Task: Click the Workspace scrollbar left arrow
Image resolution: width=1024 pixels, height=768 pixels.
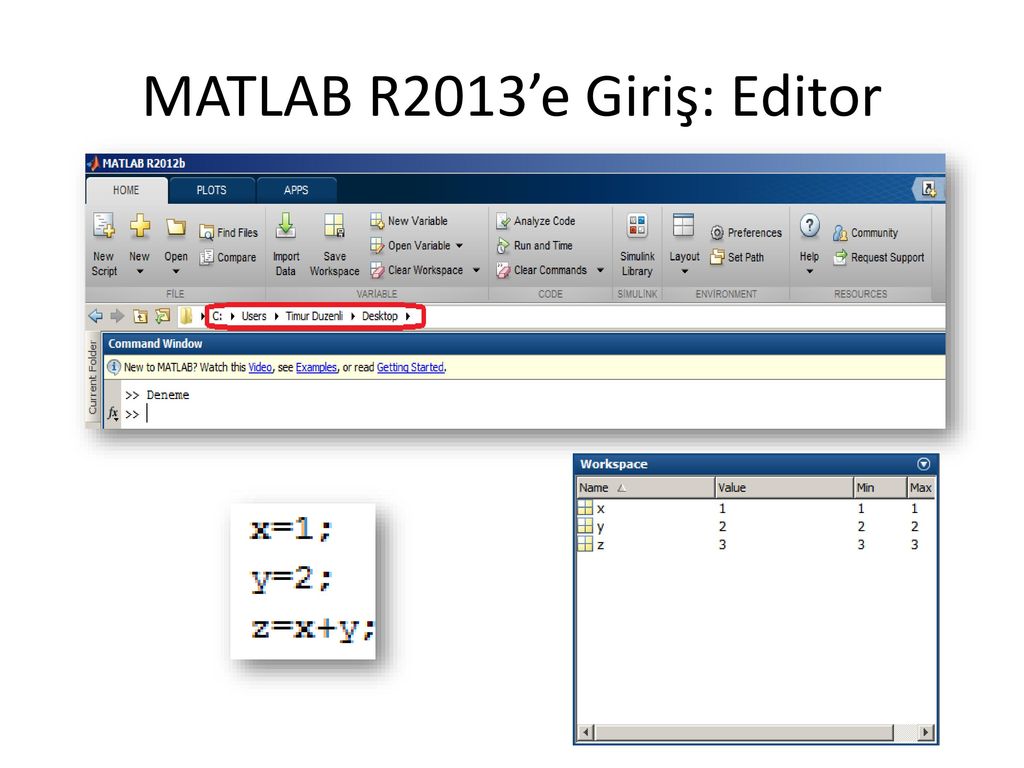Action: 586,733
